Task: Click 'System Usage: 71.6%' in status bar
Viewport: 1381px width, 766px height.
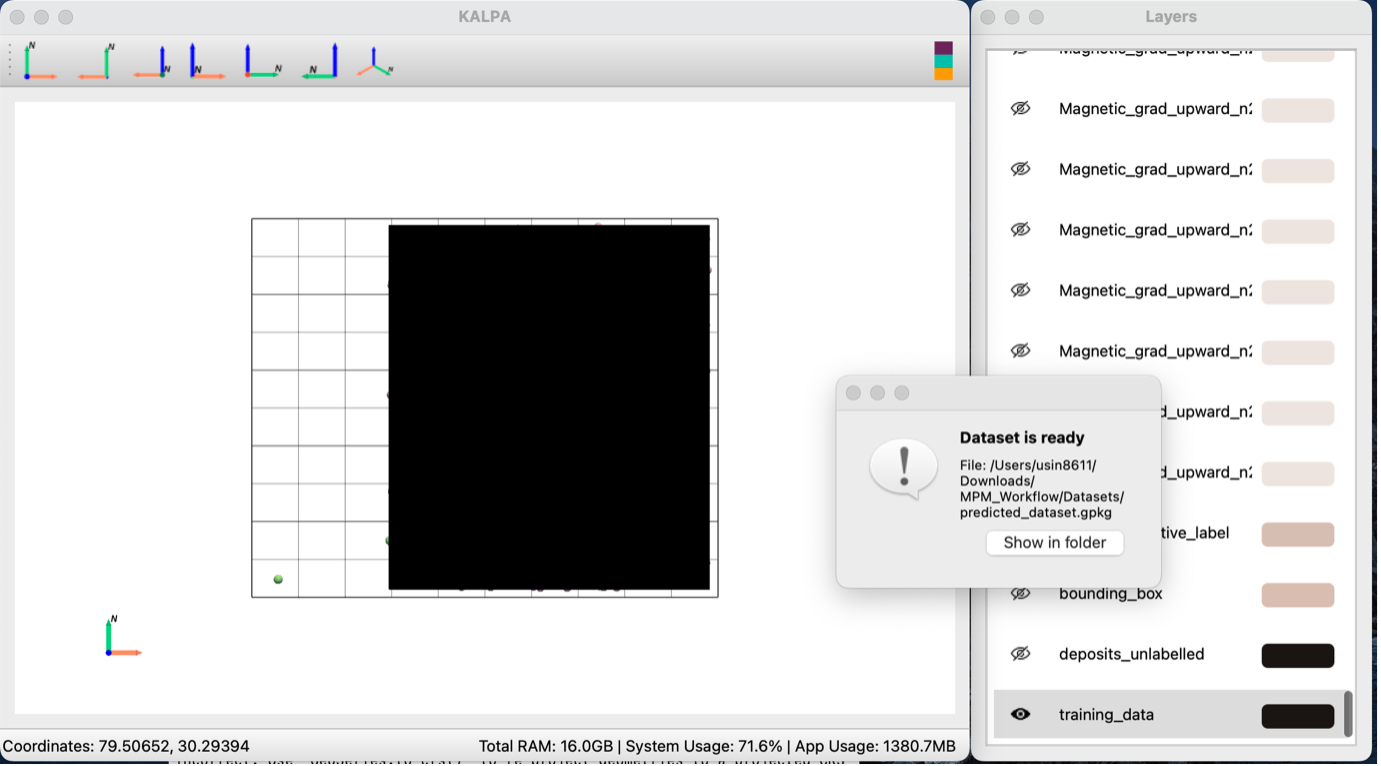Action: (x=704, y=746)
